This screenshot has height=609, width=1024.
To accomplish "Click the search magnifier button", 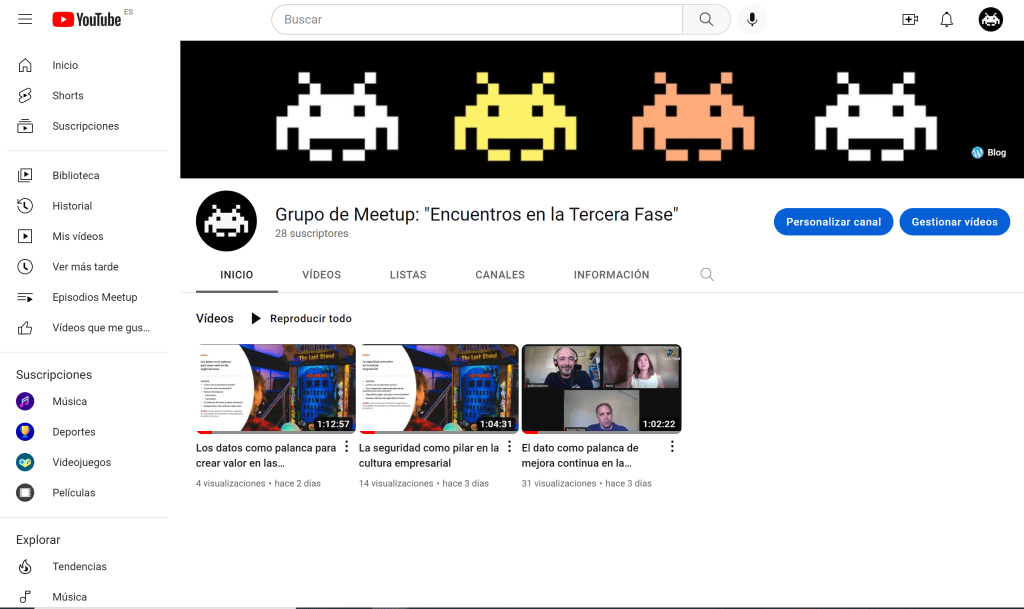I will pos(707,19).
